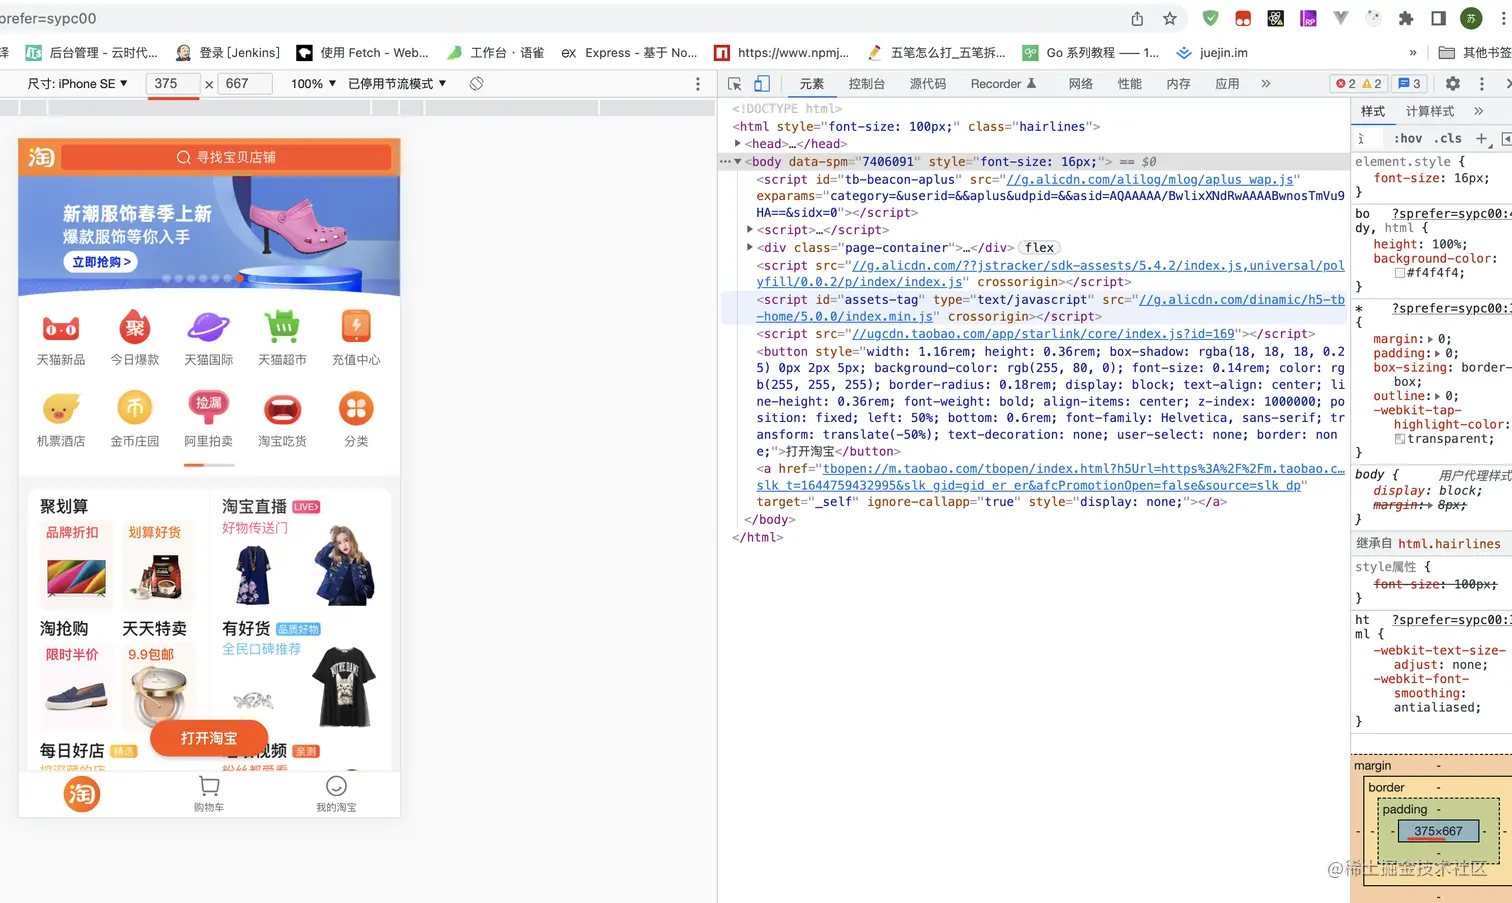The height and width of the screenshot is (903, 1512).
Task: Open the 今日爆款 category icon
Action: 135,328
